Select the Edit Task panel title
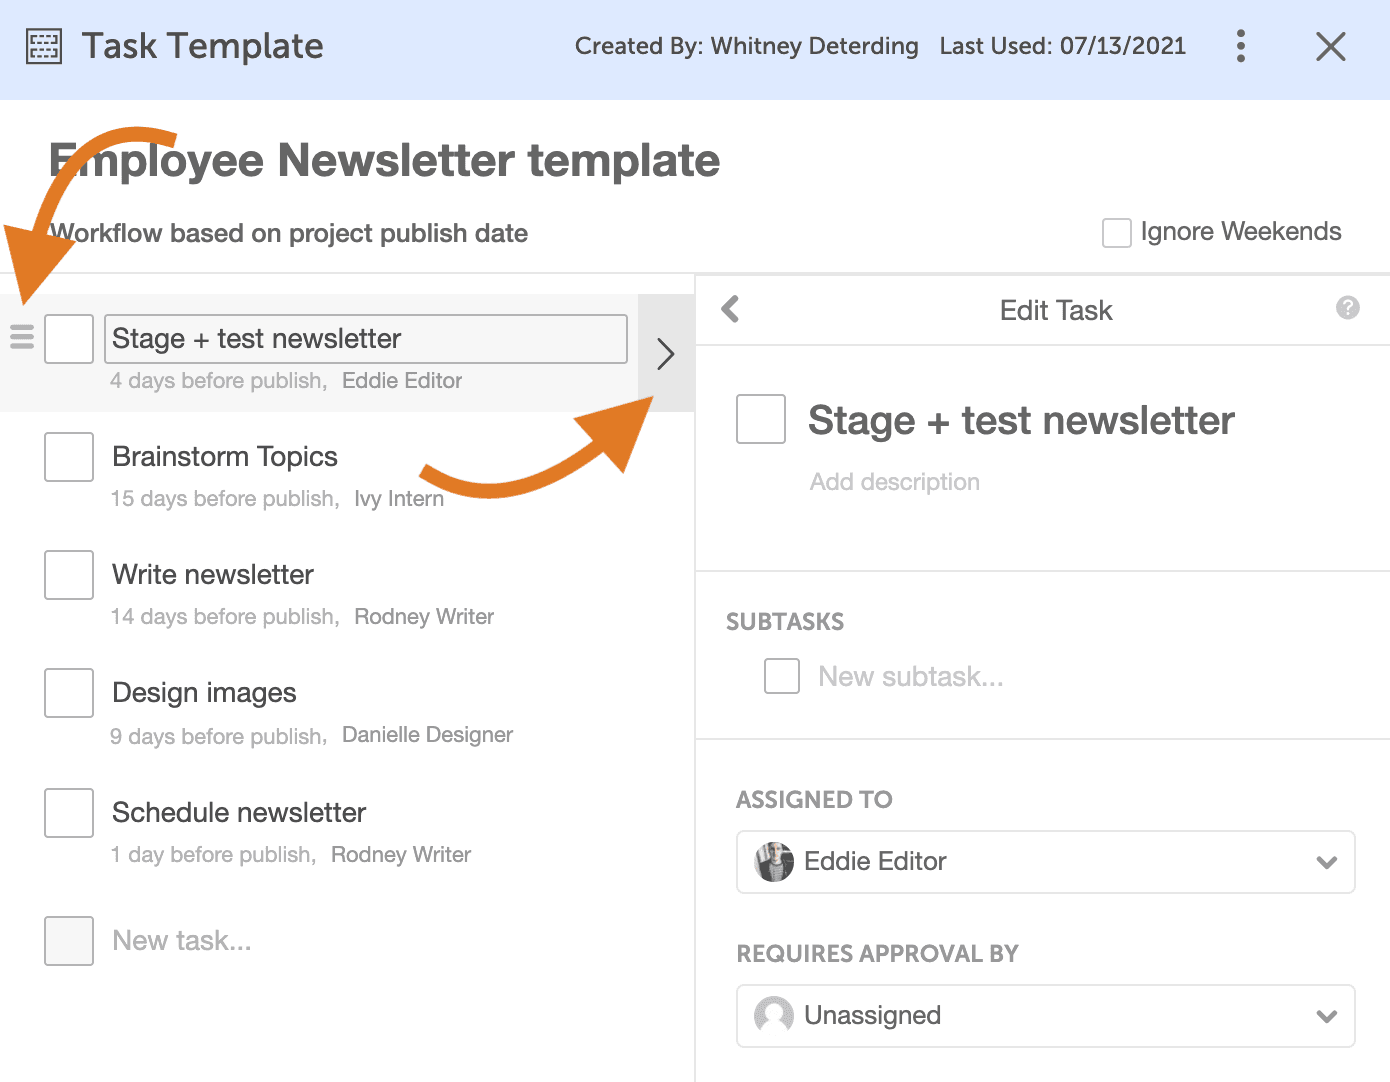1390x1082 pixels. click(1055, 310)
